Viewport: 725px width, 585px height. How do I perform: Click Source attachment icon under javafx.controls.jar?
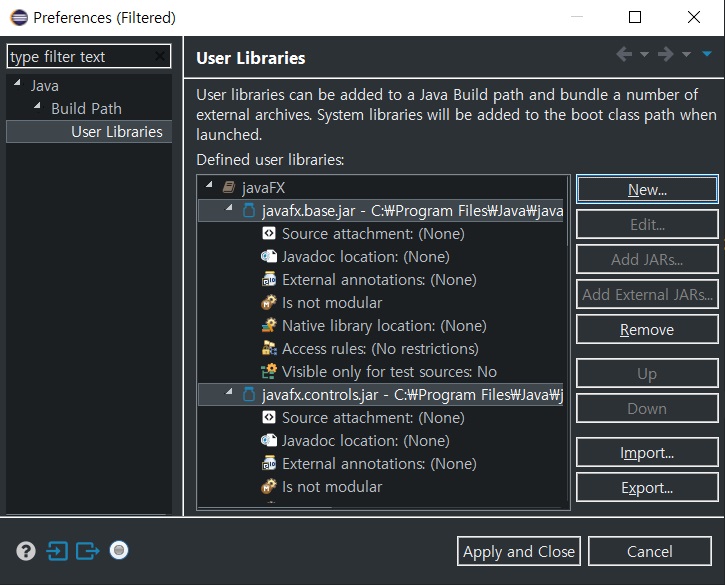[269, 417]
